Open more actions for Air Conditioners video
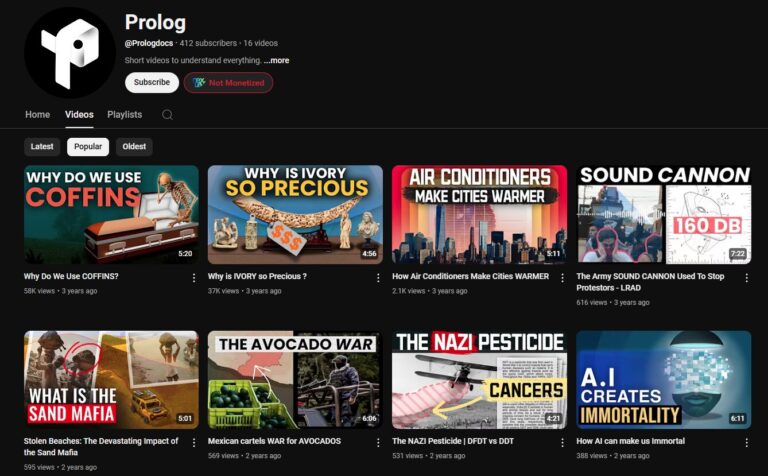Screen dimensions: 768x476 pos(562,278)
